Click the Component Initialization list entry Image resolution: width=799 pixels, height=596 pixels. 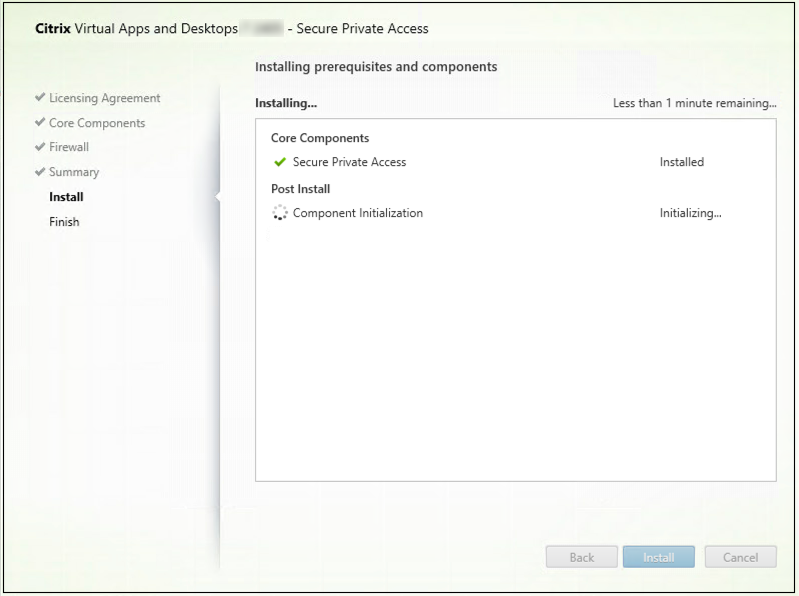[x=357, y=213]
